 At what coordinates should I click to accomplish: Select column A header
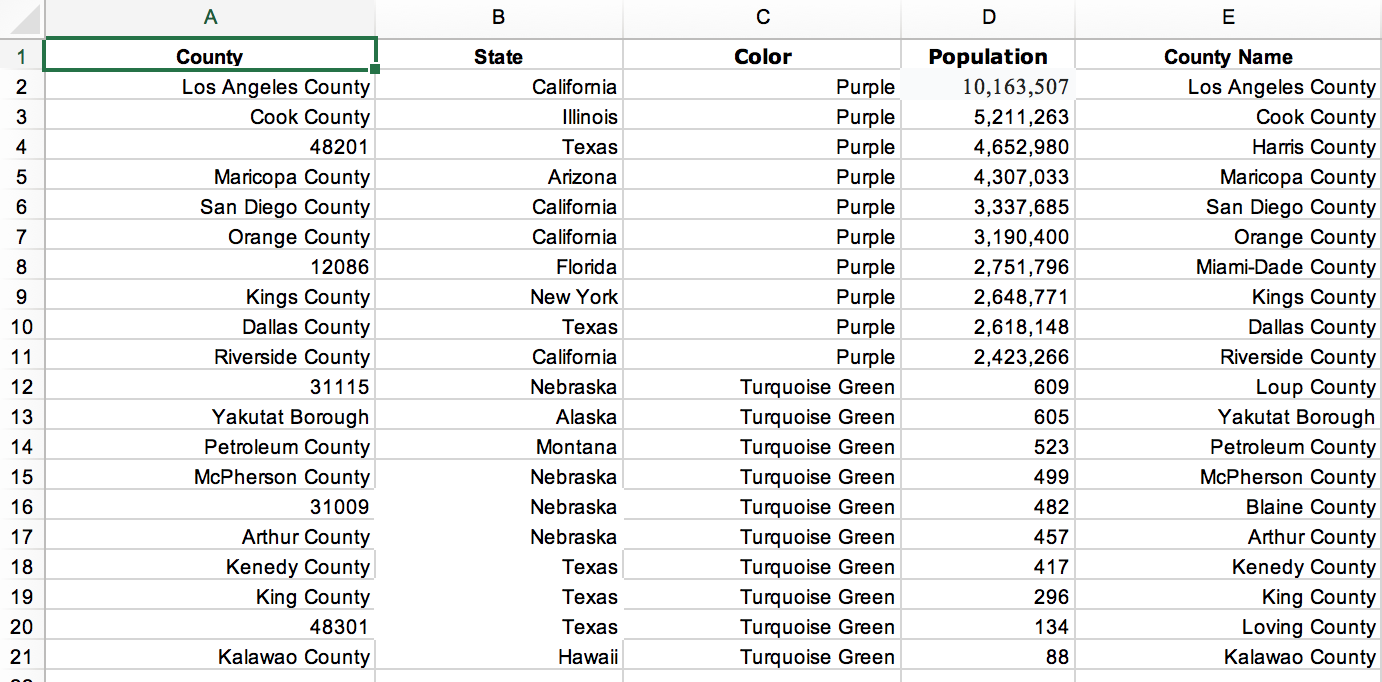210,17
